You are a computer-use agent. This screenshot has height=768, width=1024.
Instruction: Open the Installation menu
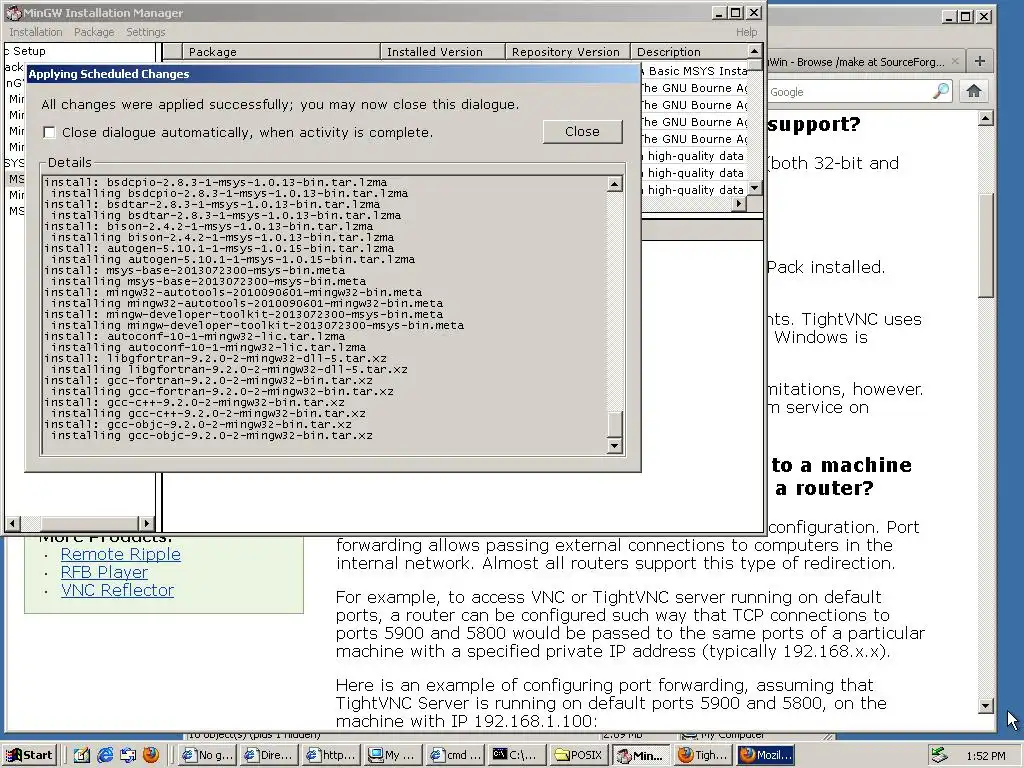click(x=36, y=32)
